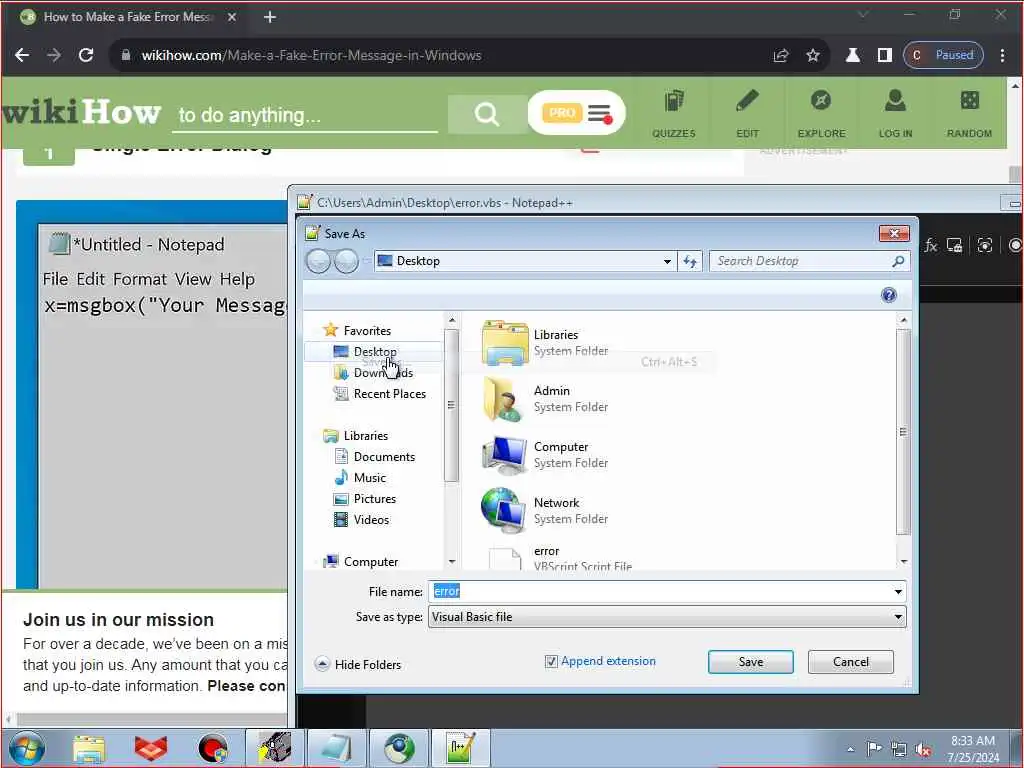Image resolution: width=1024 pixels, height=768 pixels.
Task: Open Windows Start menu
Action: tap(27, 748)
